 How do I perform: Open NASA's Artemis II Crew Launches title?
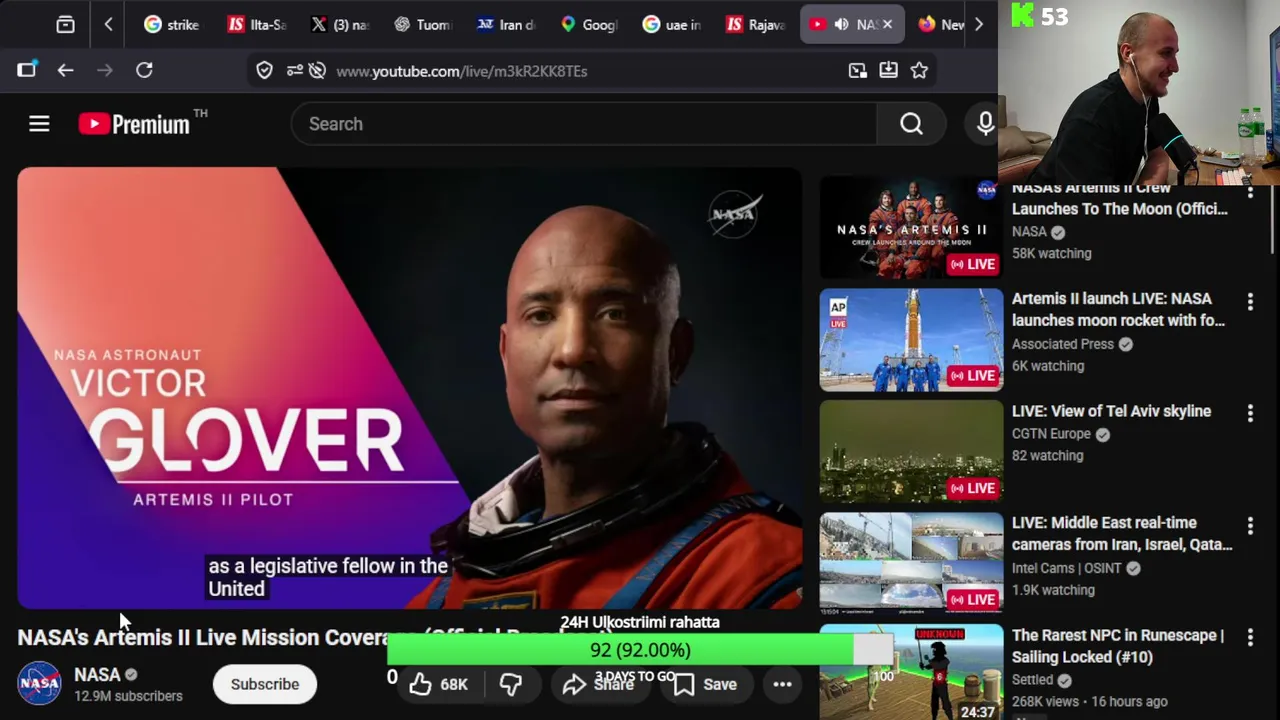[1120, 199]
